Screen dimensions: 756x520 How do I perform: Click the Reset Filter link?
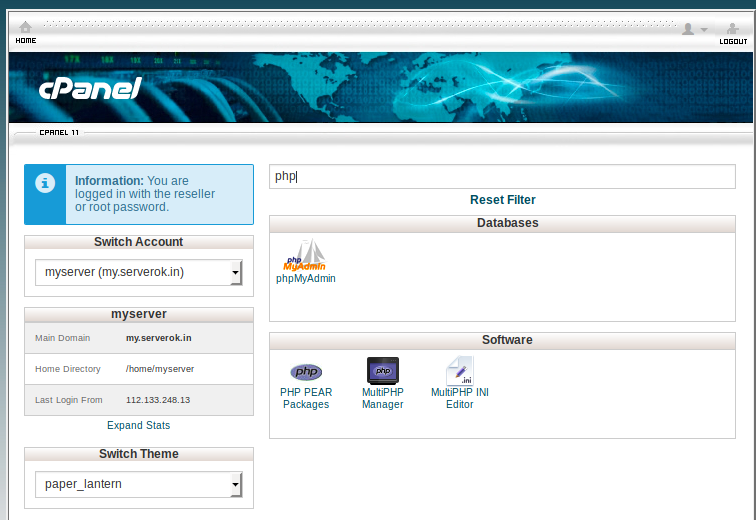pos(502,200)
